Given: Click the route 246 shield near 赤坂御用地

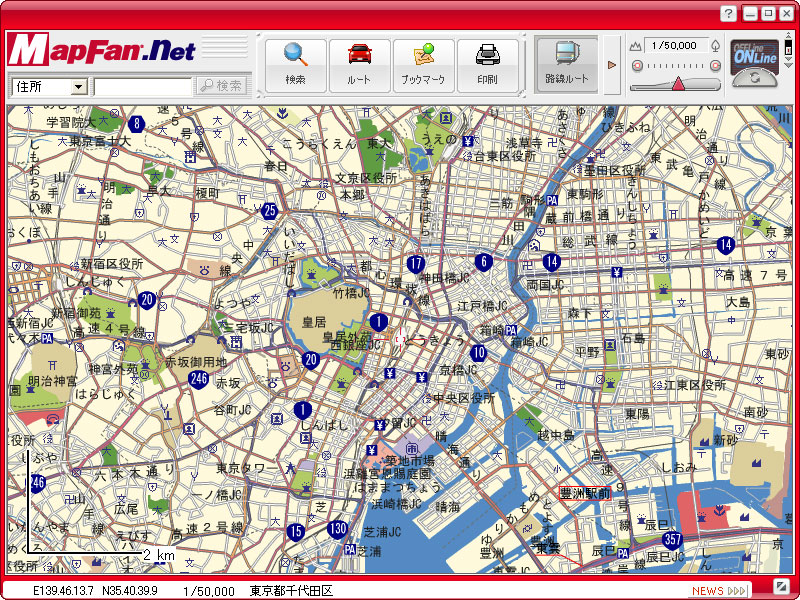Looking at the screenshot, I should pos(198,379).
